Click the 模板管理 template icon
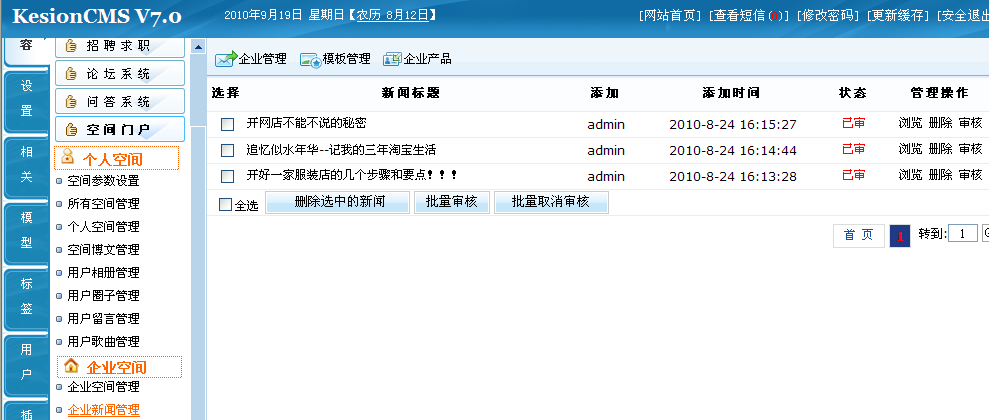The height and width of the screenshot is (420, 989). coord(311,60)
